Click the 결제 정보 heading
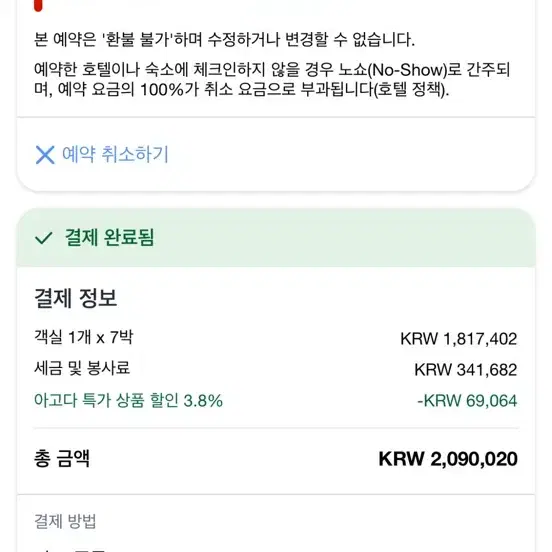Viewport: 552px width, 552px height. pyautogui.click(x=76, y=298)
